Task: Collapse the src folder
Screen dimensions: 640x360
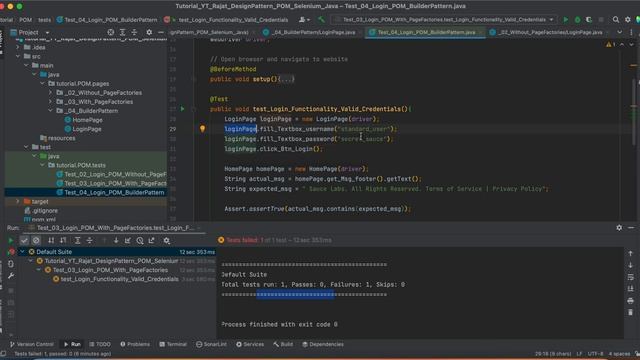Action: pyautogui.click(x=18, y=56)
